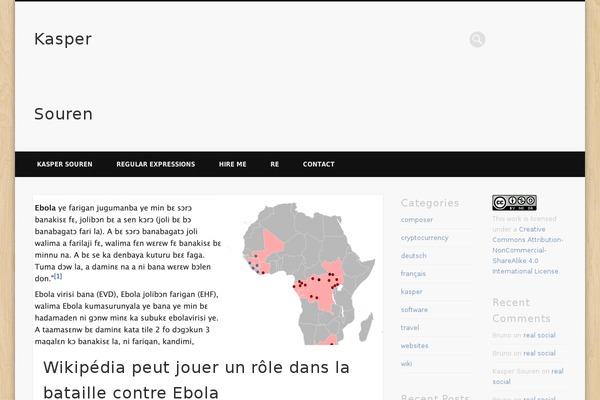Image resolution: width=600 pixels, height=400 pixels.
Task: Browse the français category
Action: click(413, 274)
